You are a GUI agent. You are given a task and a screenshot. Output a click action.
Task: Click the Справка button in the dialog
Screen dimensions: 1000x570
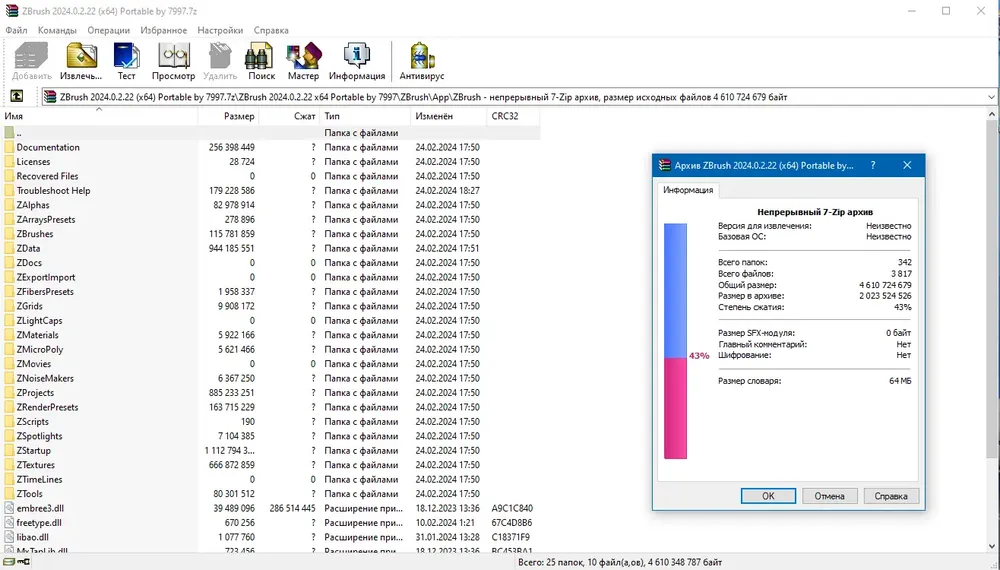tap(890, 495)
